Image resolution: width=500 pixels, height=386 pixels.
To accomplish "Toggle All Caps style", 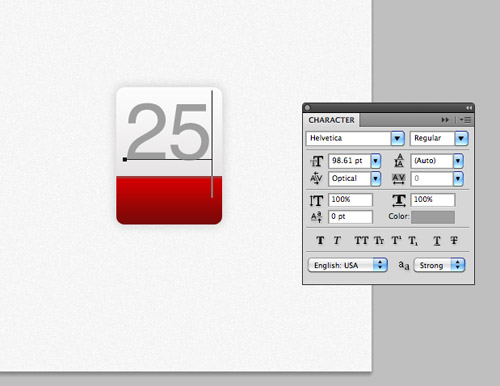I will pos(361,240).
